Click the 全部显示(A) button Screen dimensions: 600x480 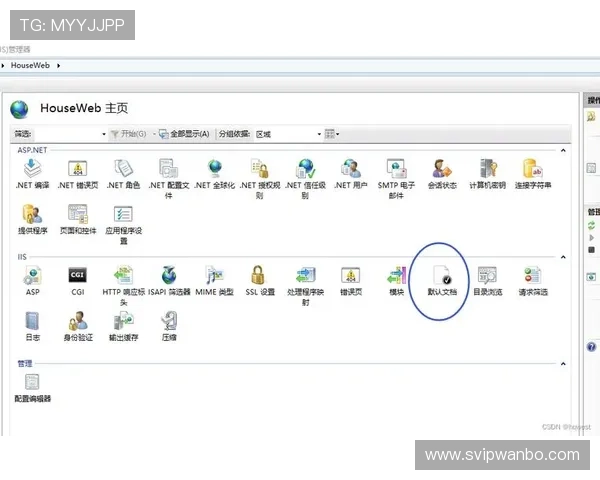[184, 134]
